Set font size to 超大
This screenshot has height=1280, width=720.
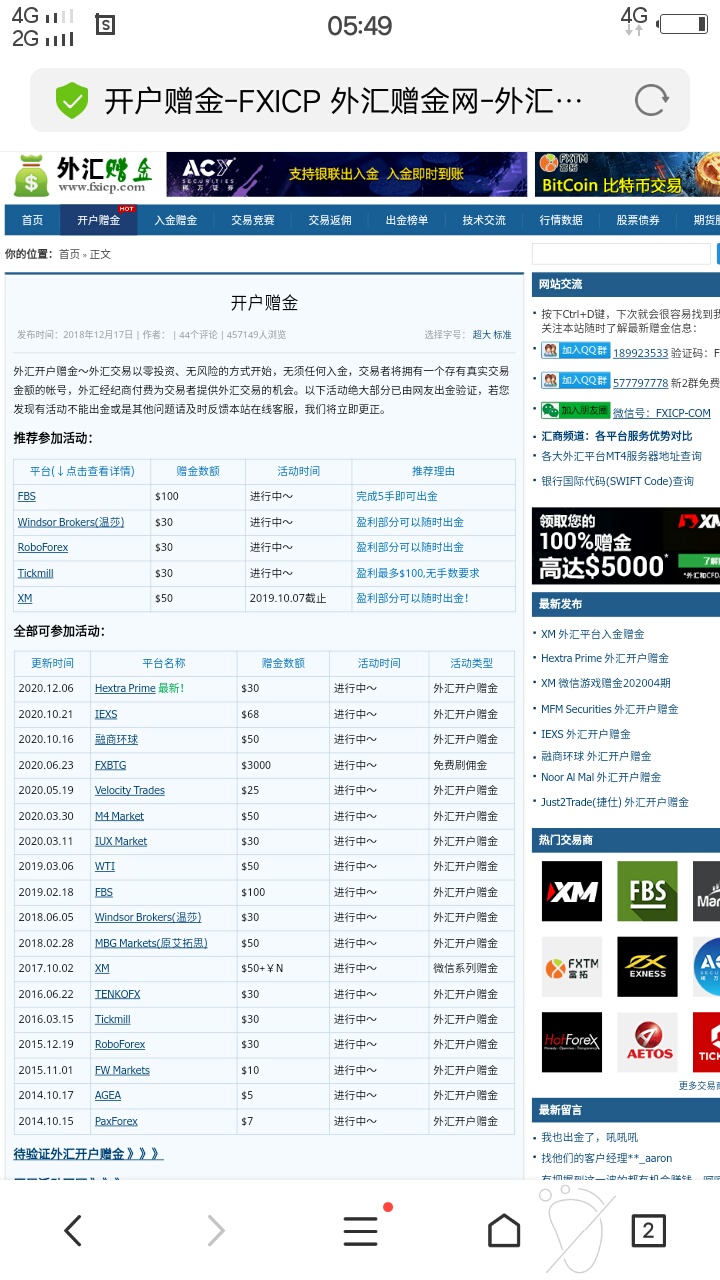(x=481, y=335)
